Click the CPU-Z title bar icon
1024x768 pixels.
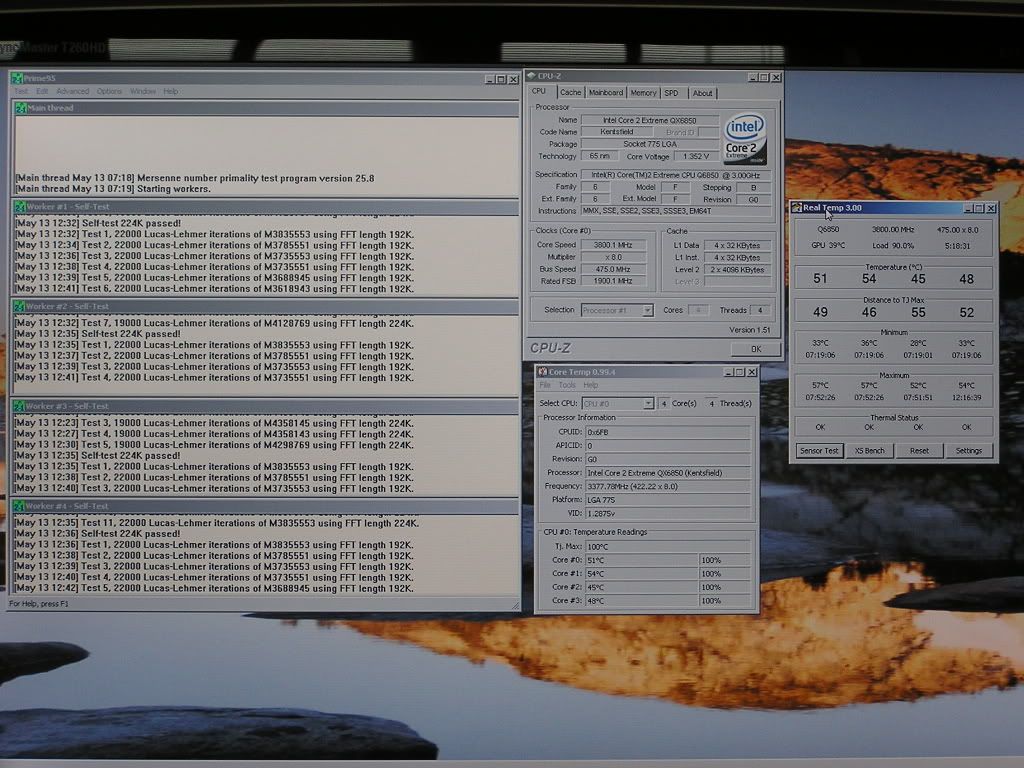click(x=532, y=76)
